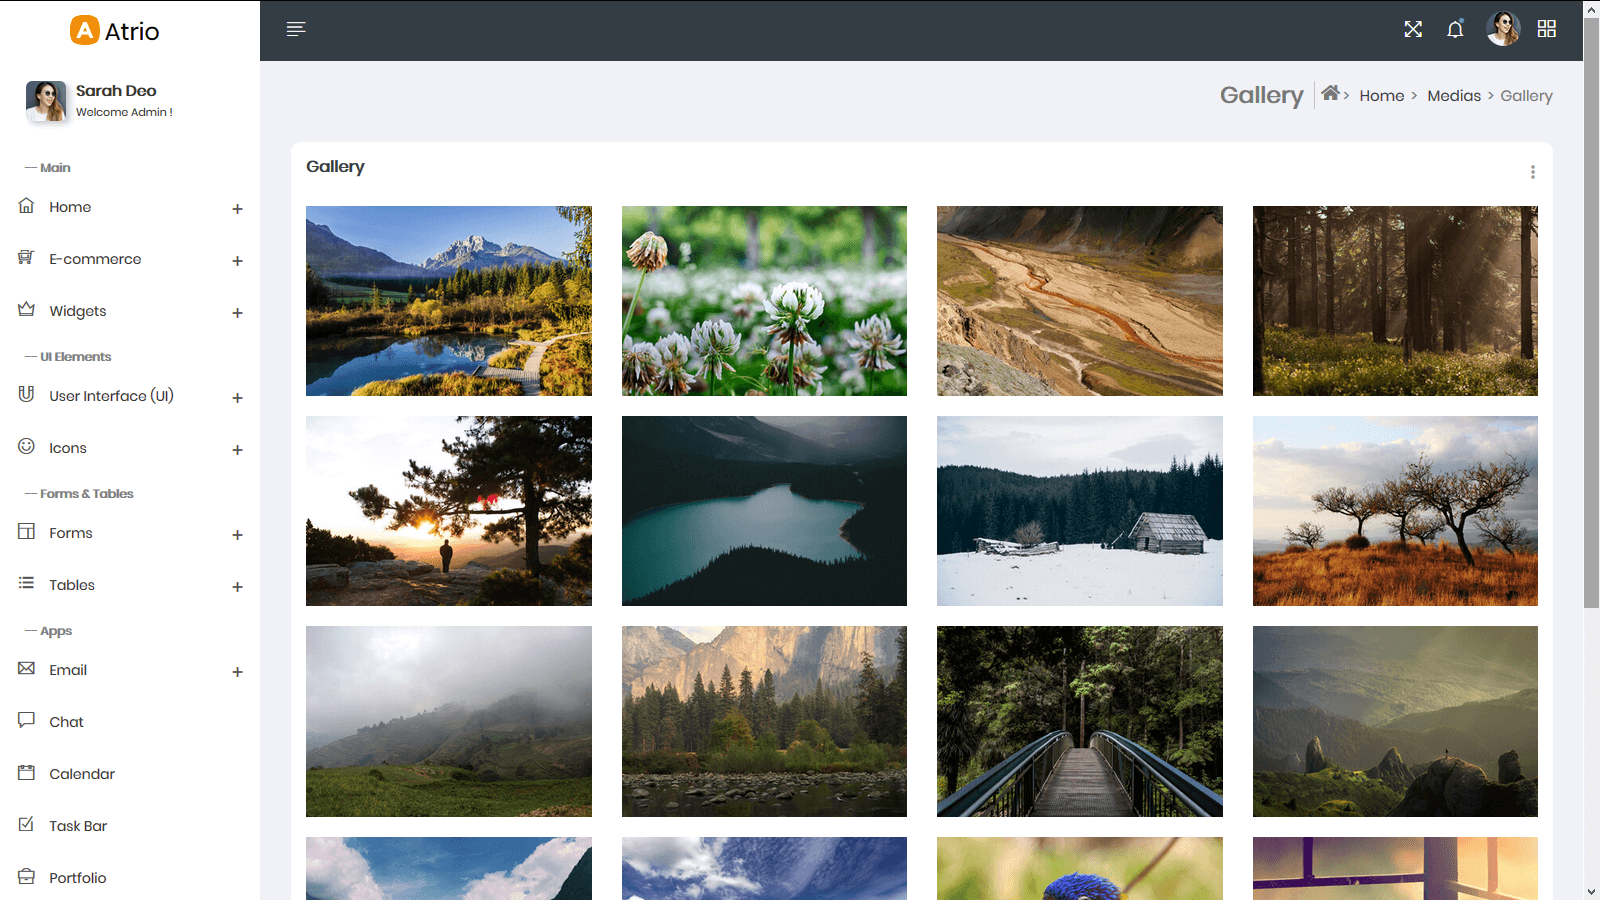Click the fullscreen expand icon
Image resolution: width=1600 pixels, height=900 pixels.
pos(1412,29)
